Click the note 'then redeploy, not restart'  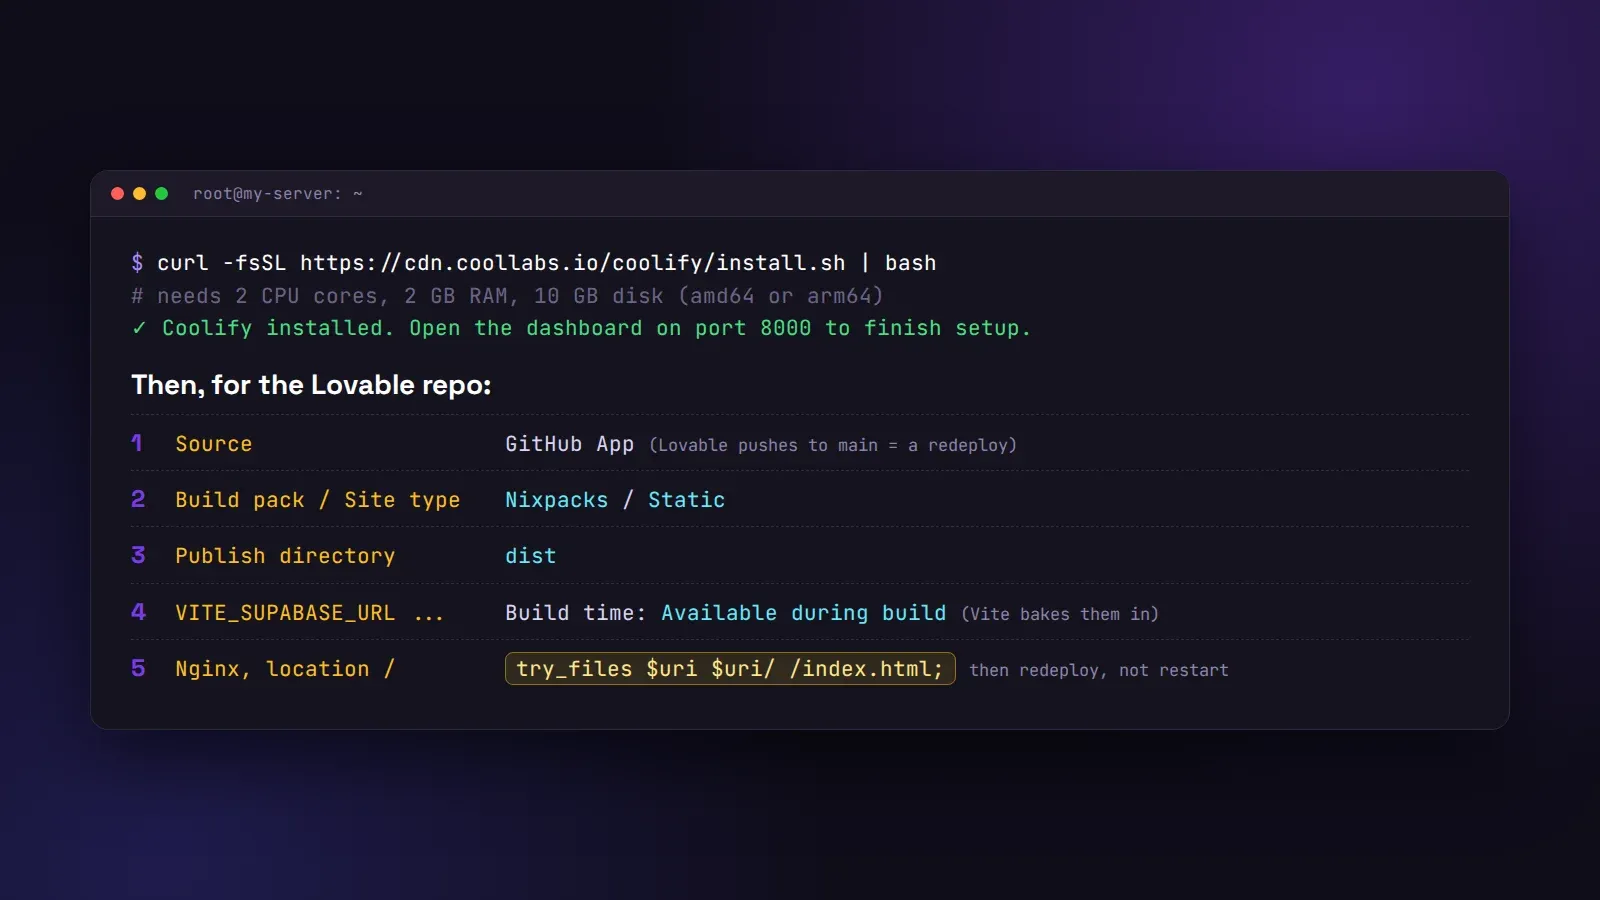coord(1099,670)
